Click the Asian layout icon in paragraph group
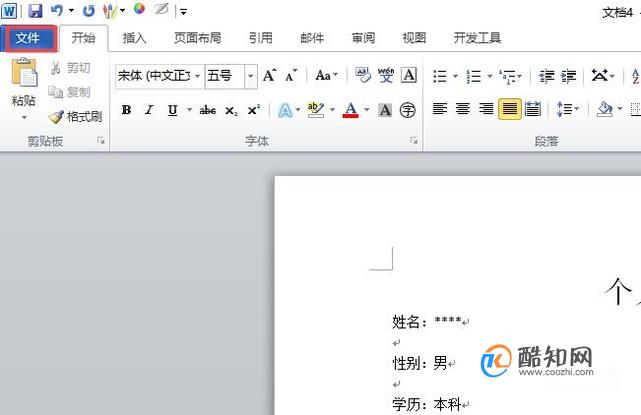The width and height of the screenshot is (641, 415). pyautogui.click(x=600, y=76)
